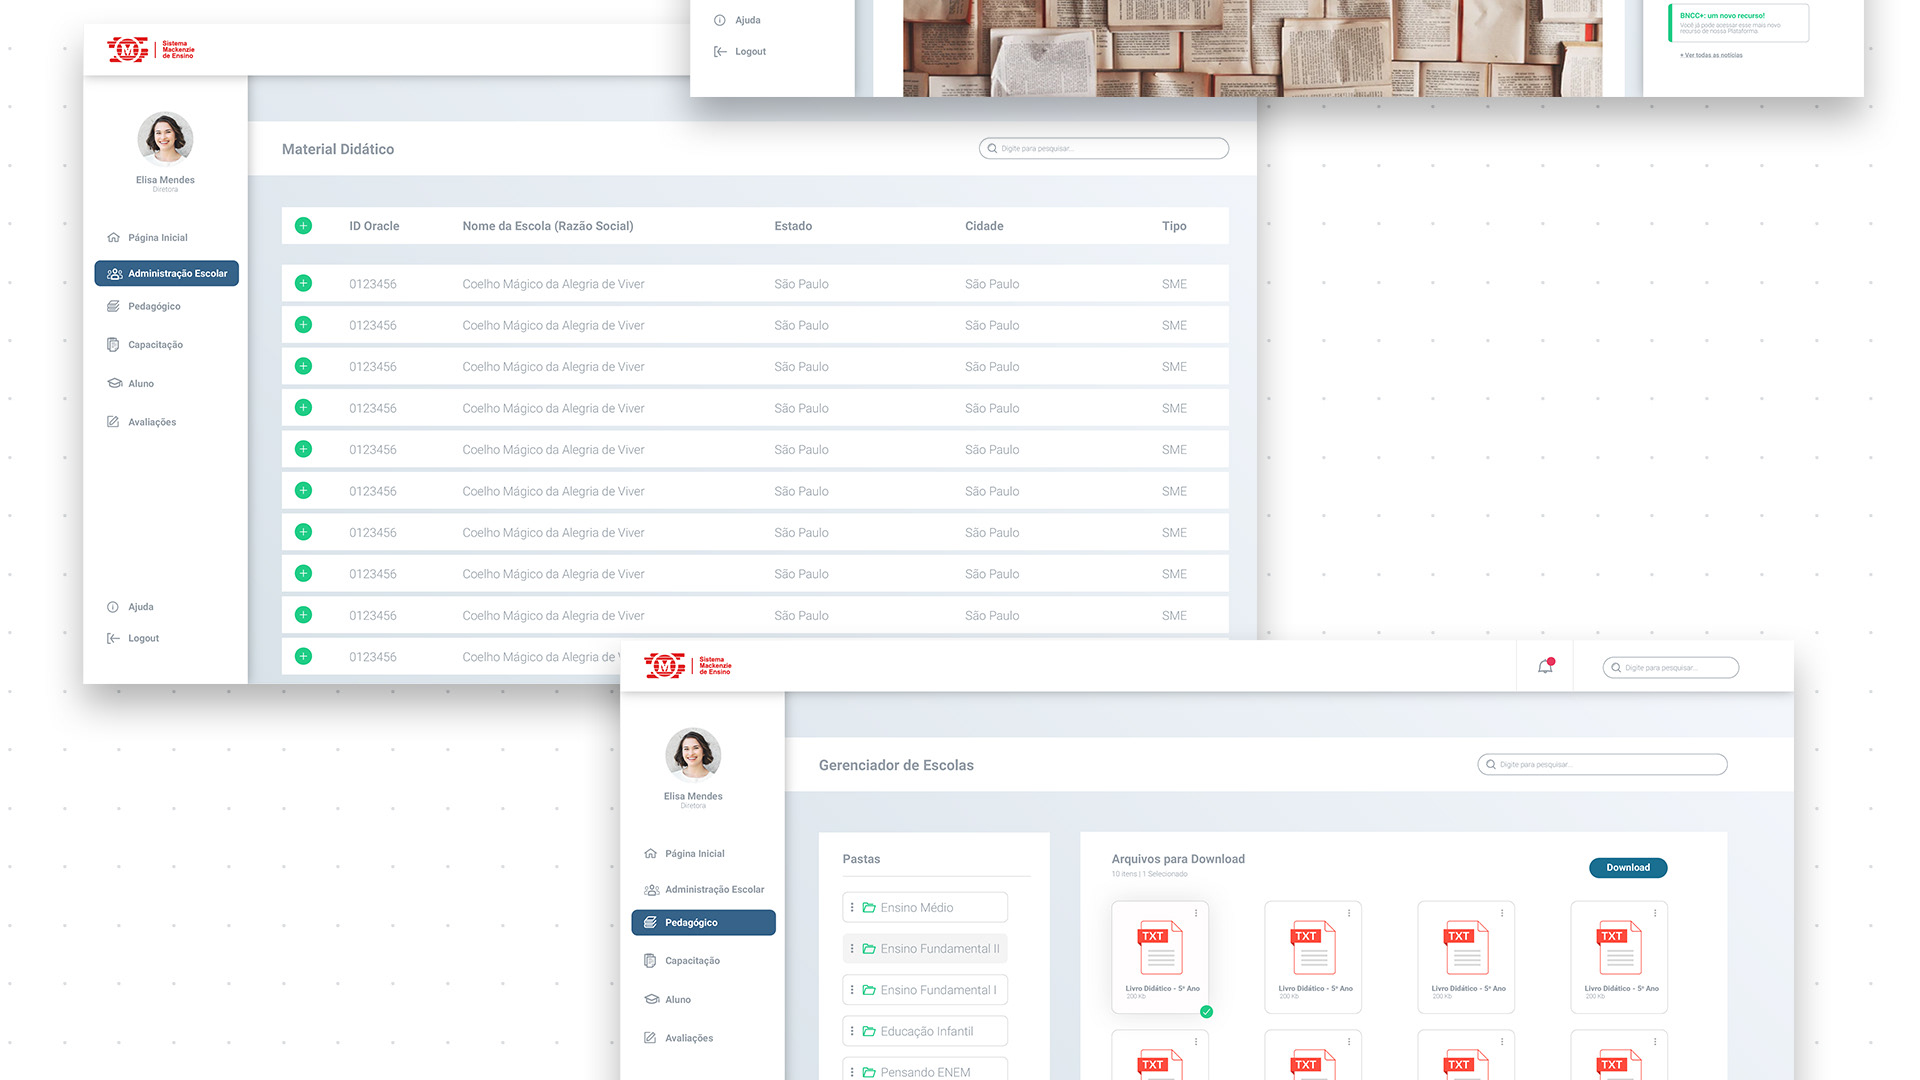The height and width of the screenshot is (1080, 1920).
Task: Open kebab menu on first TXT file card
Action: (1196, 913)
